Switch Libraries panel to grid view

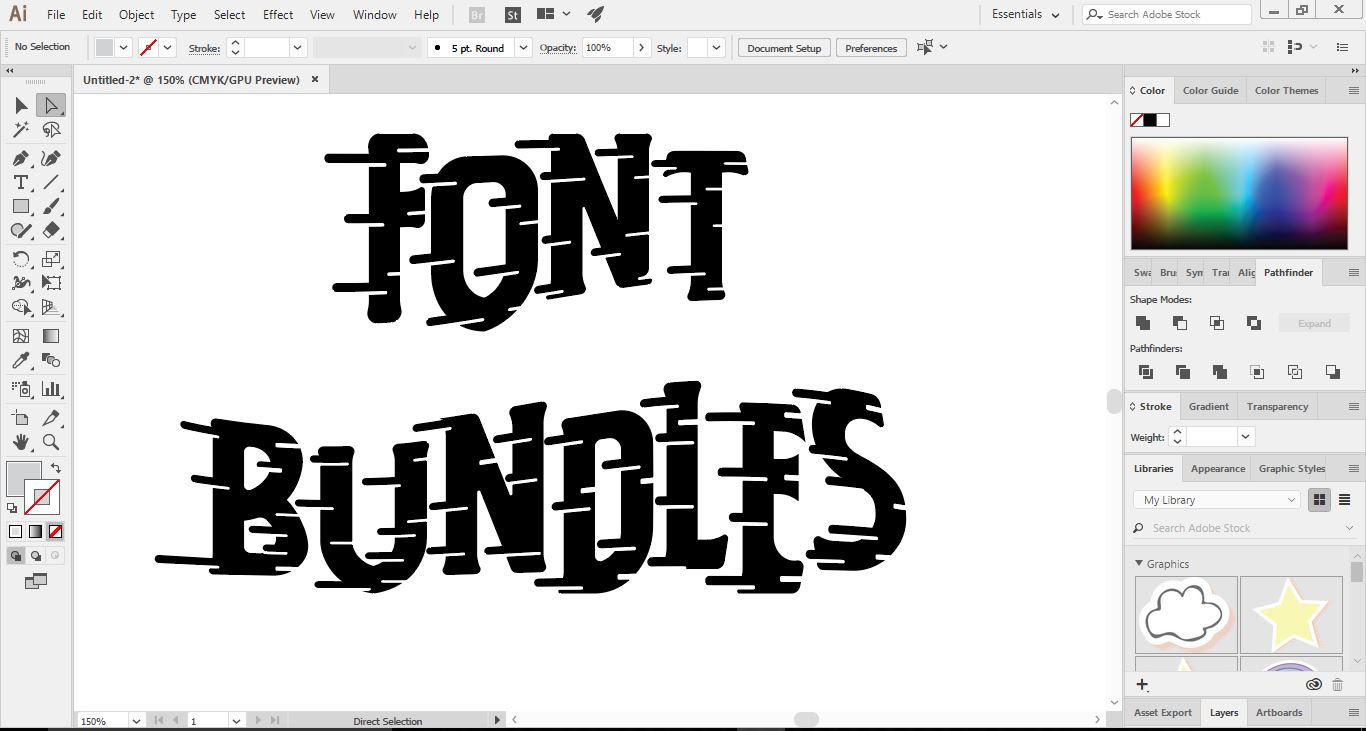click(1320, 499)
